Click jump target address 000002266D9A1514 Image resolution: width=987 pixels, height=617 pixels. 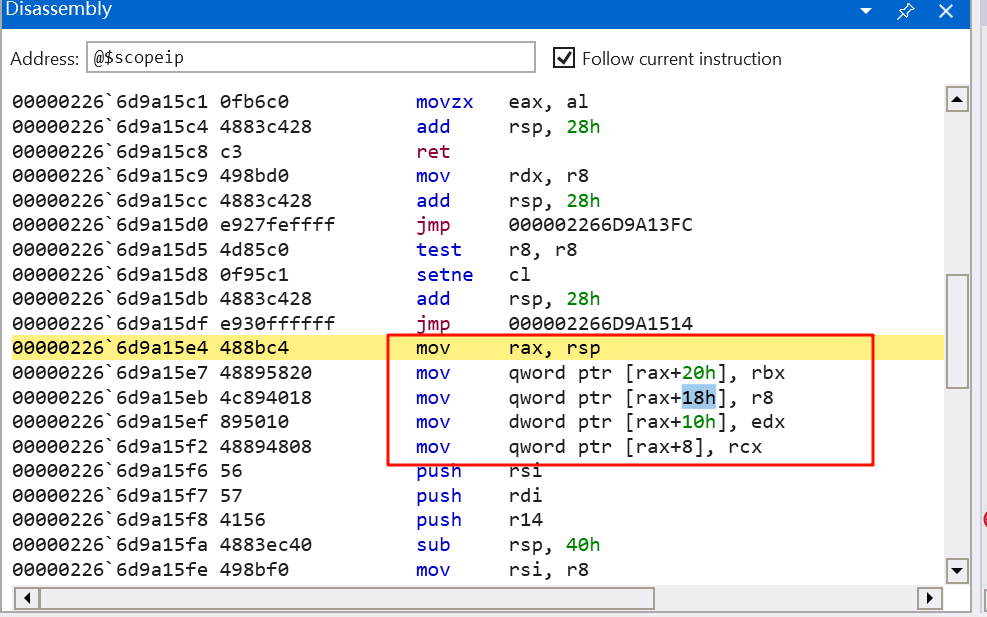[600, 323]
